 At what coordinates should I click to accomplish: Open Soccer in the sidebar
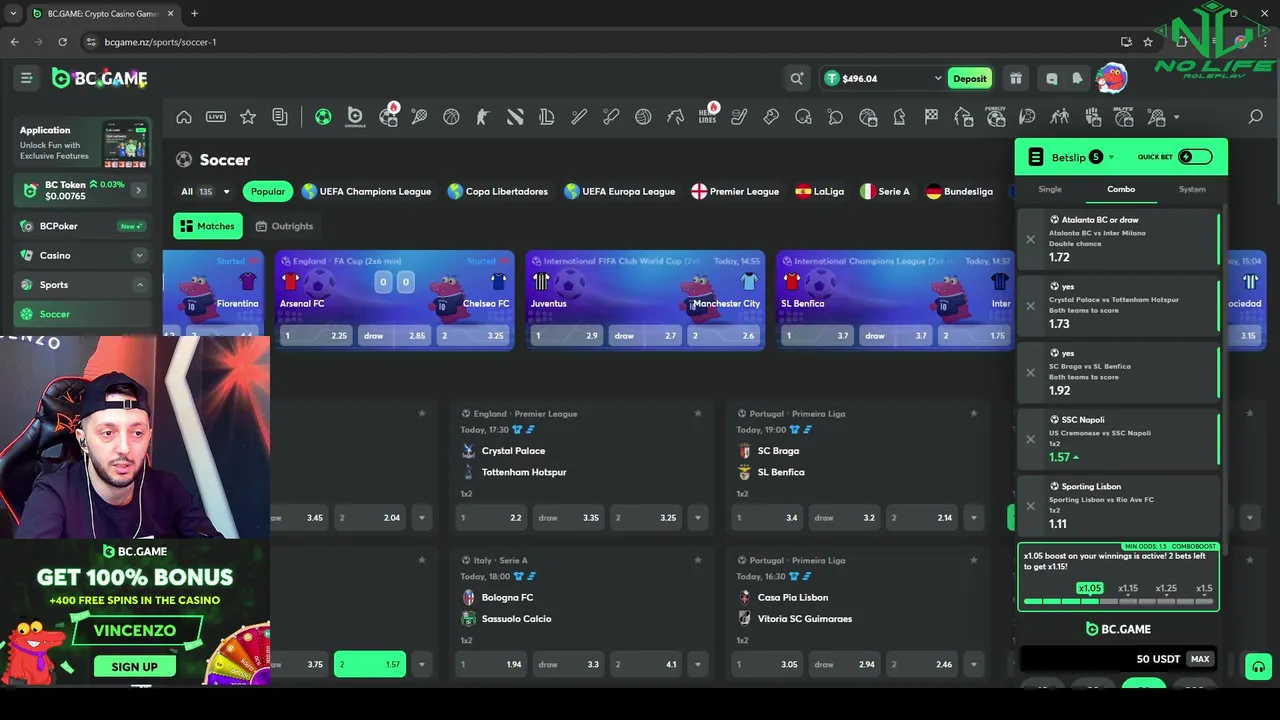tap(80, 314)
